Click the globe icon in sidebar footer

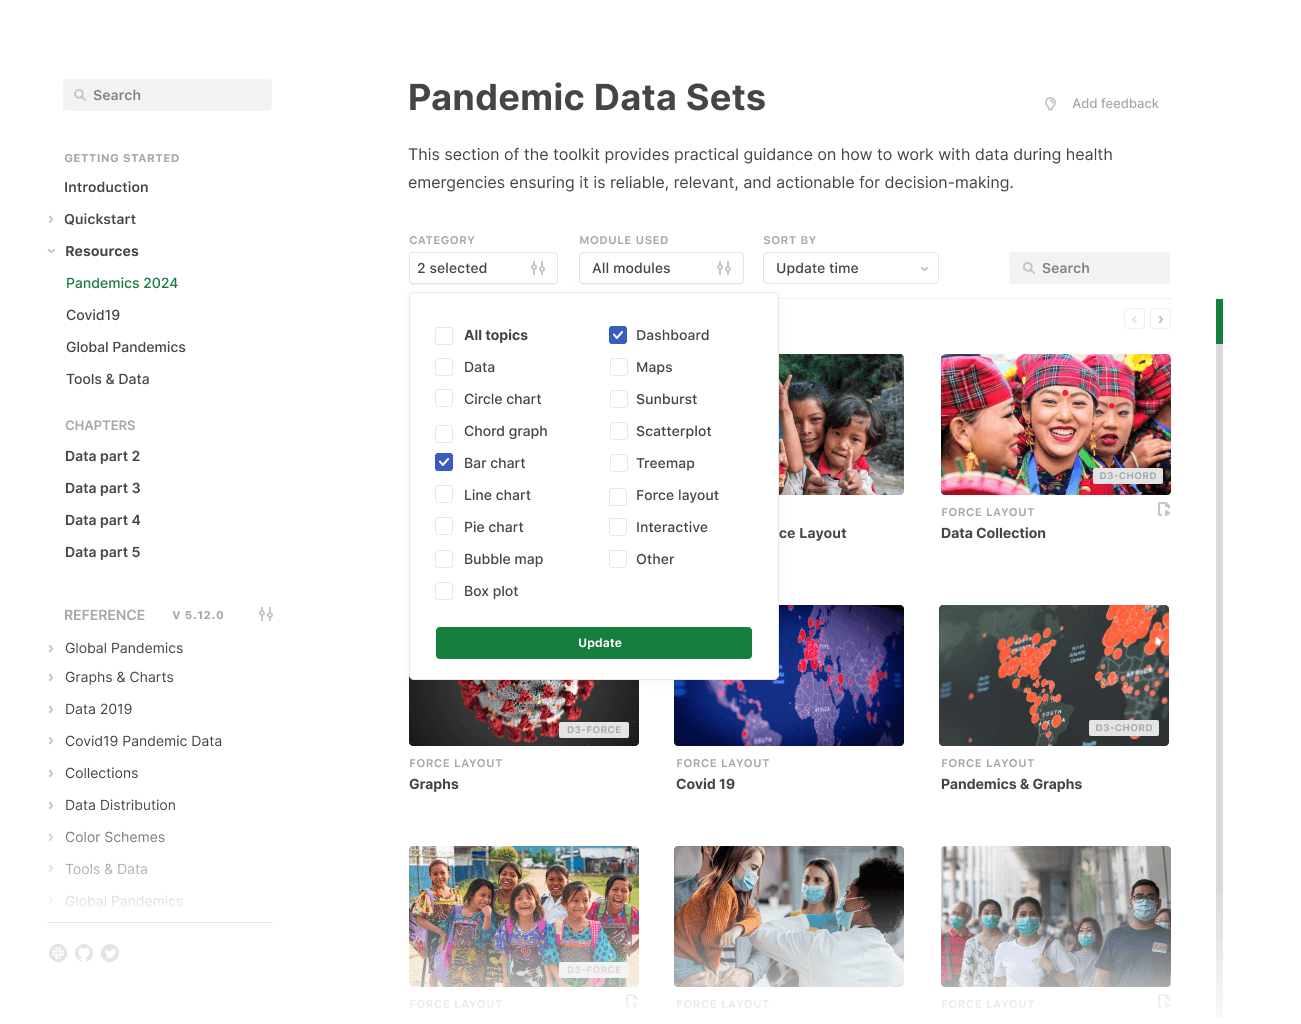tap(58, 953)
